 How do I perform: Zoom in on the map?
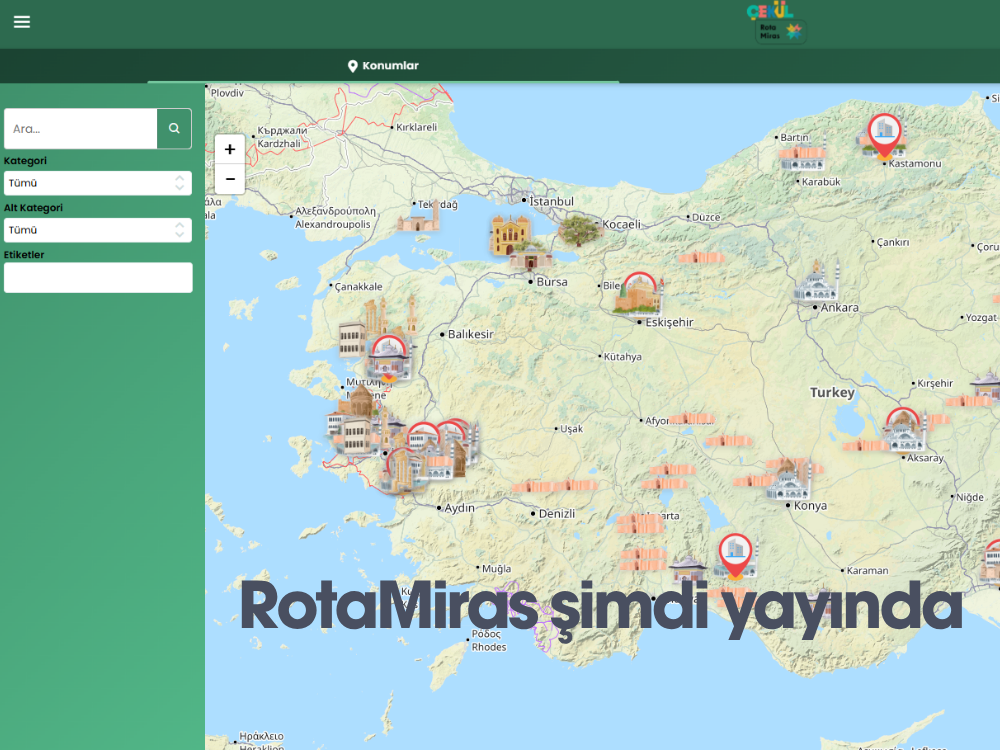[x=230, y=149]
